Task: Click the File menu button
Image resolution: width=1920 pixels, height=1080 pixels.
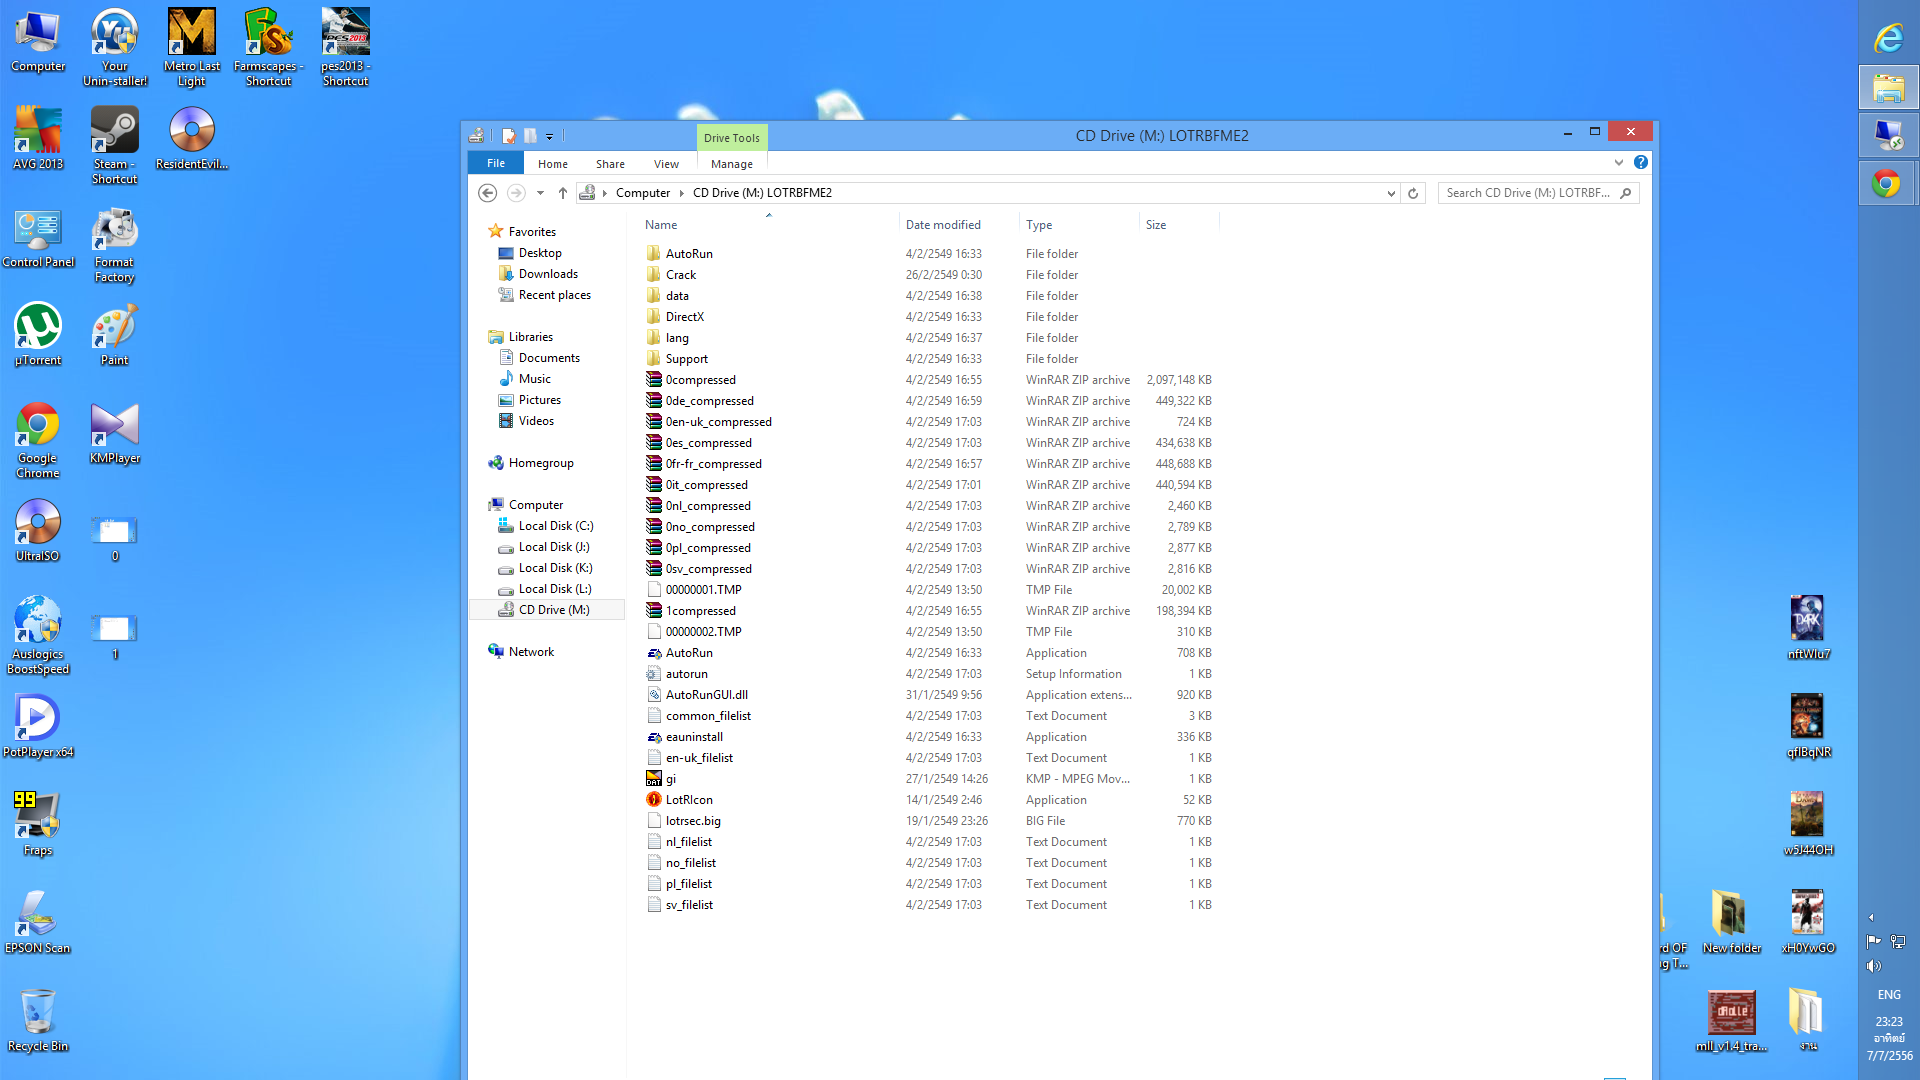Action: point(496,163)
